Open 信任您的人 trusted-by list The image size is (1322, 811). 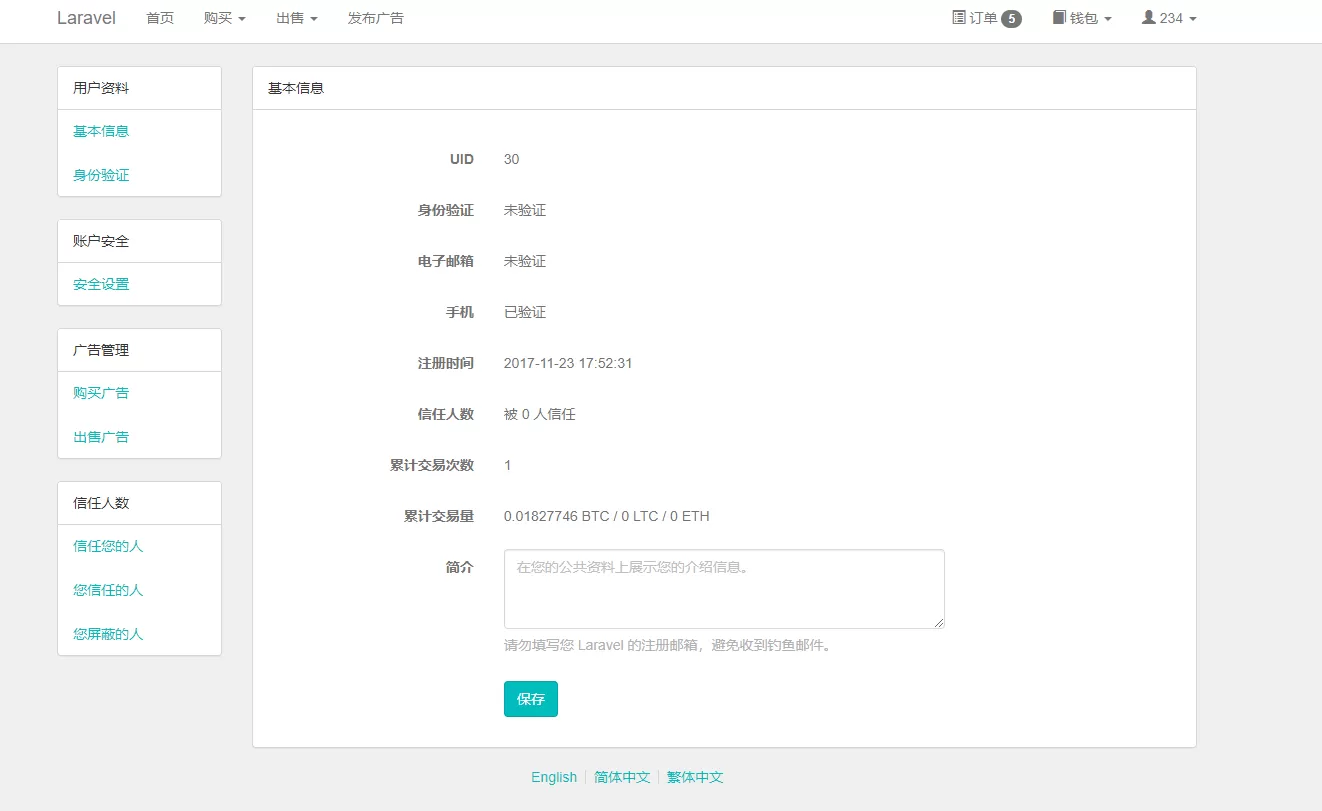107,545
